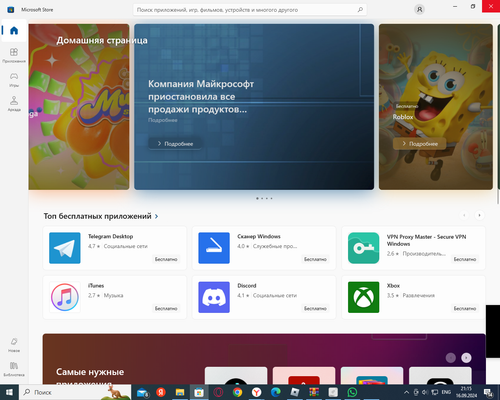
Task: Go to the Игры section in the sidebar
Action: tap(14, 80)
